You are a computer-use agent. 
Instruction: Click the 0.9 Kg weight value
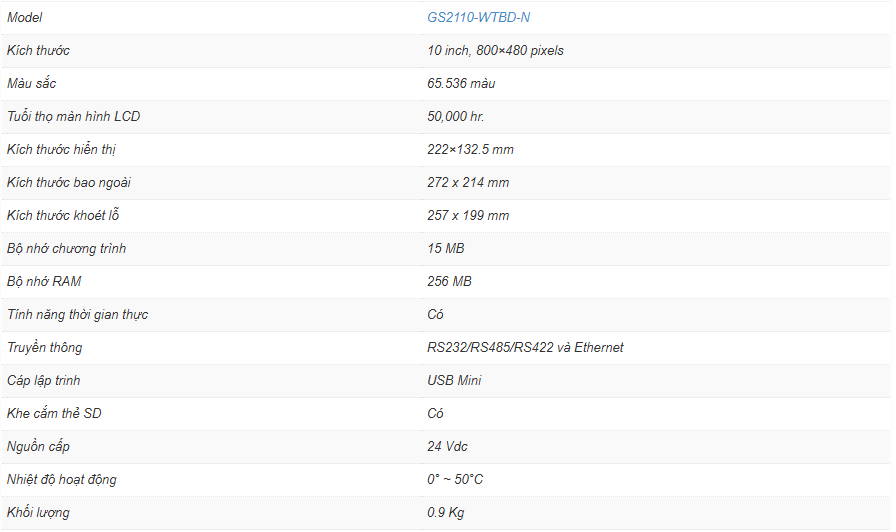pyautogui.click(x=445, y=512)
